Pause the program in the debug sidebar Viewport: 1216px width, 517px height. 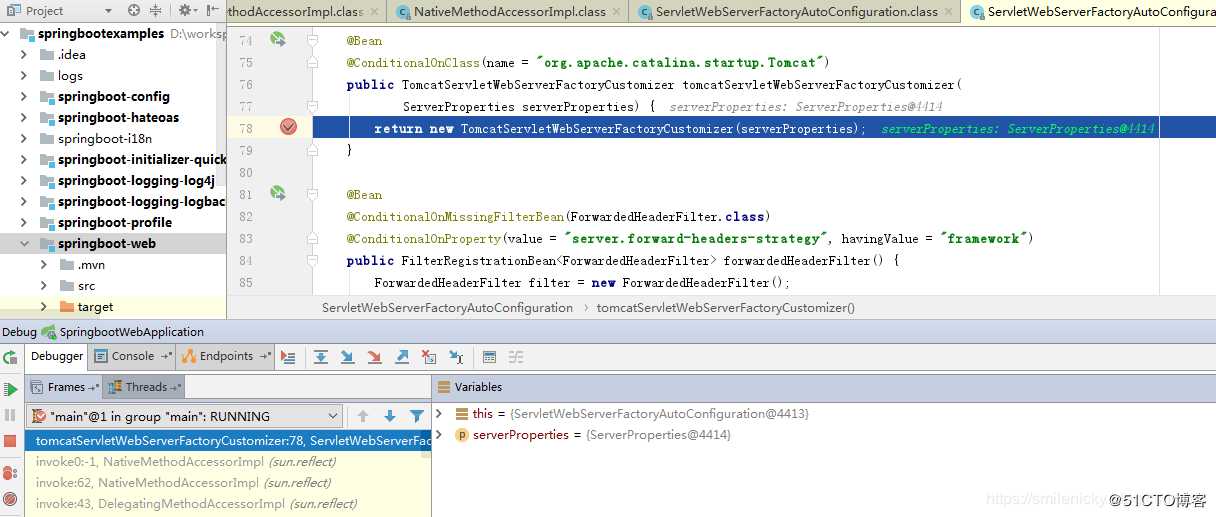coord(10,415)
